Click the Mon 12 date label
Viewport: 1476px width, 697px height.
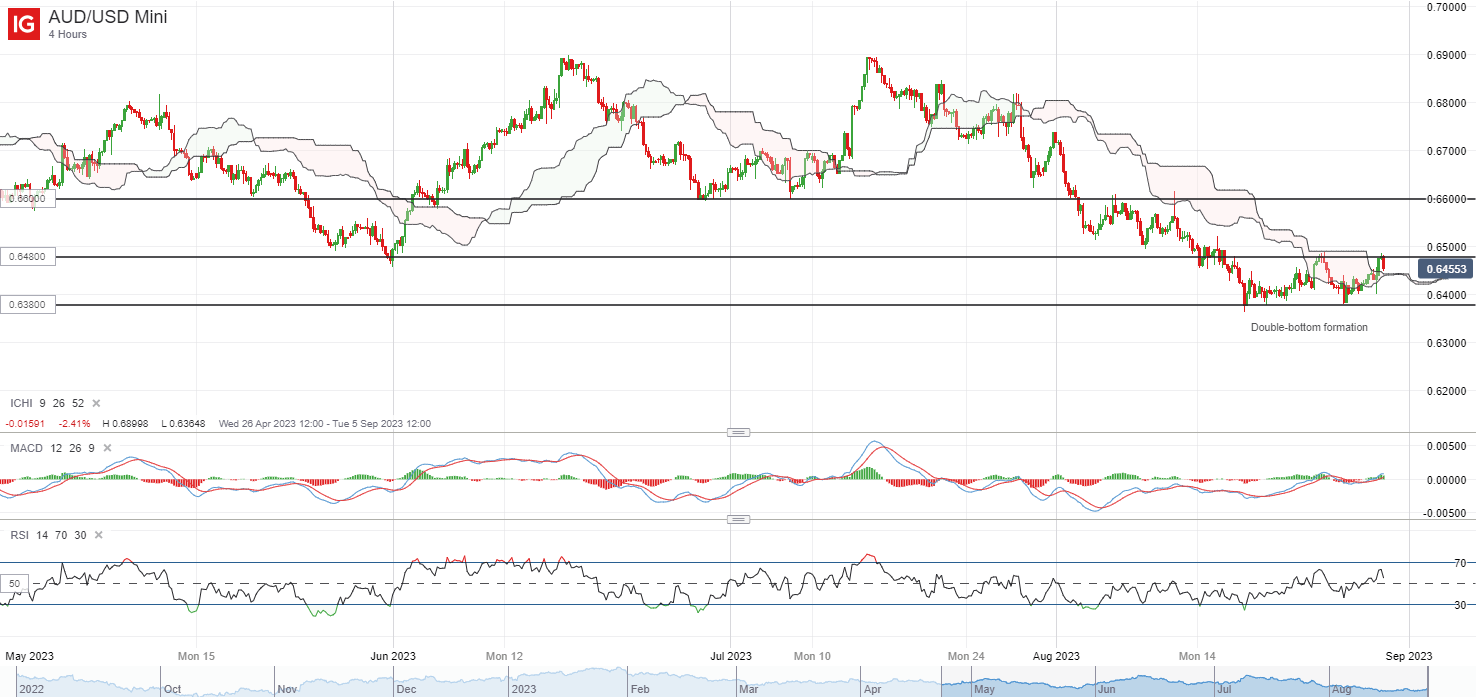click(x=504, y=656)
